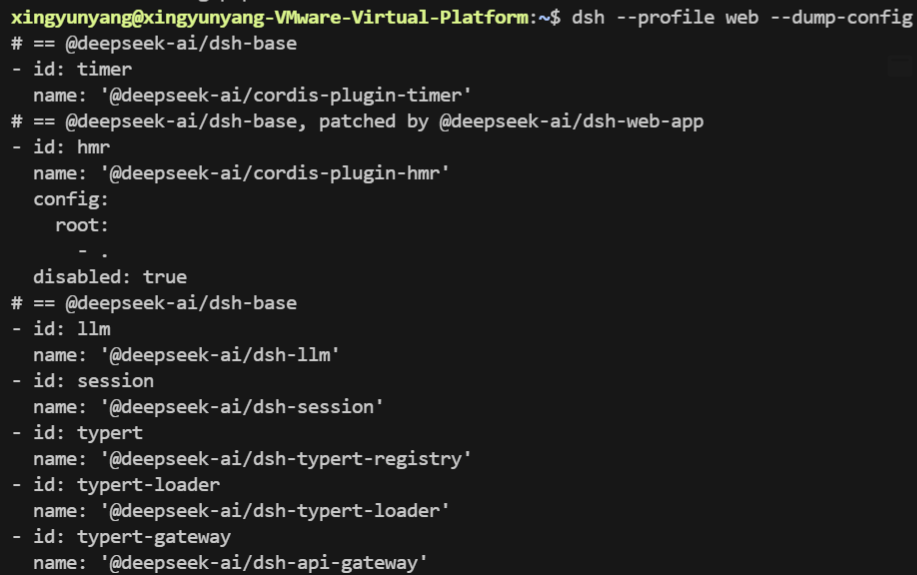Click the 'disabled: true' line

110,277
